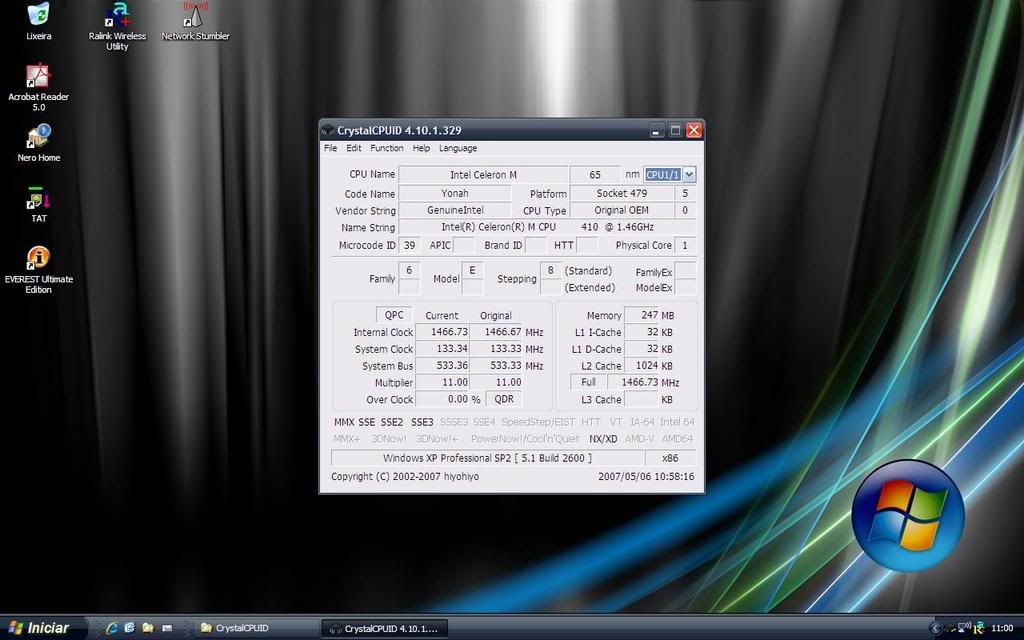The width and height of the screenshot is (1024, 640).
Task: Click the QDR button
Action: [502, 399]
